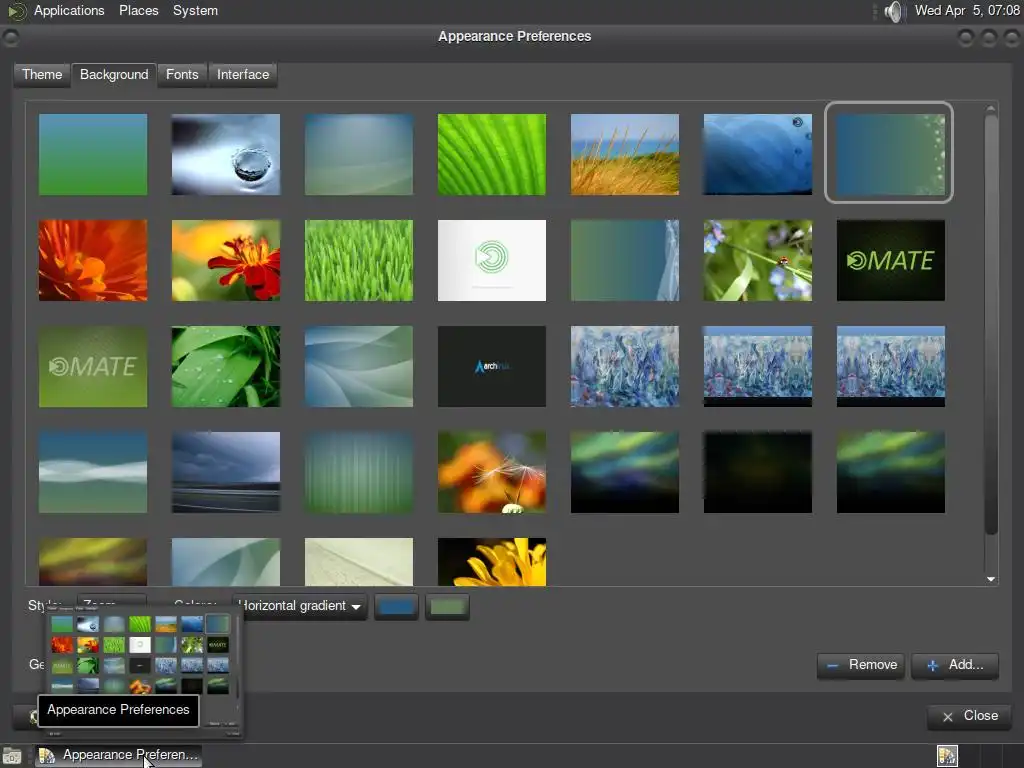
Task: Open the Interface tab
Action: click(x=243, y=74)
